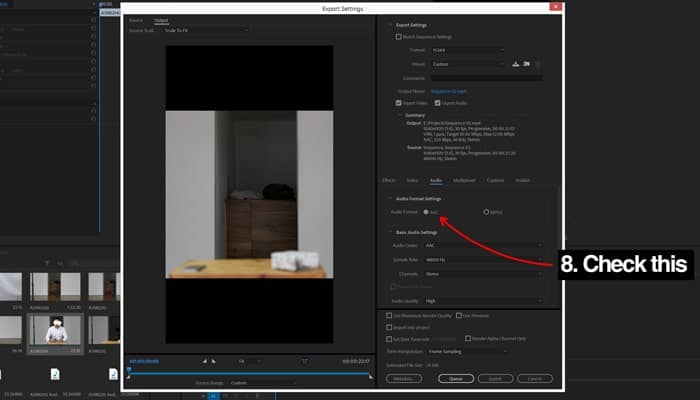
Task: Open the Time Interpolation dropdown
Action: point(468,351)
